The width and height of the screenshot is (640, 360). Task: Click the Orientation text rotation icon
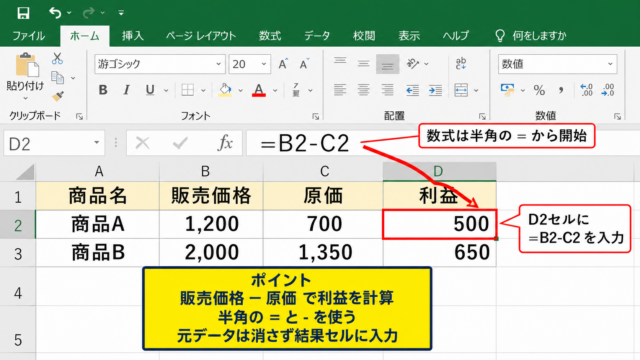point(413,64)
